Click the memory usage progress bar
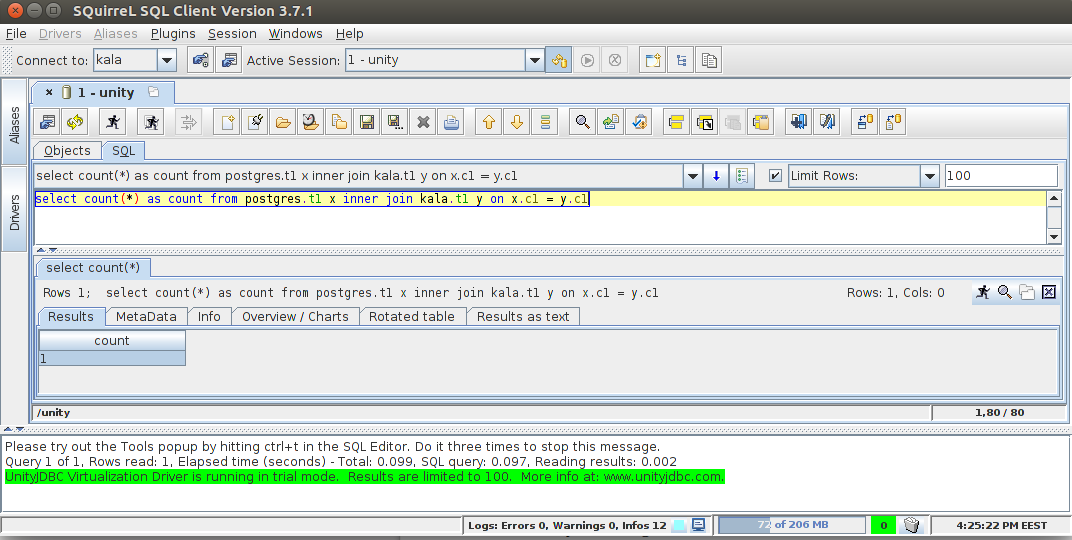This screenshot has height=540, width=1072. click(x=790, y=525)
